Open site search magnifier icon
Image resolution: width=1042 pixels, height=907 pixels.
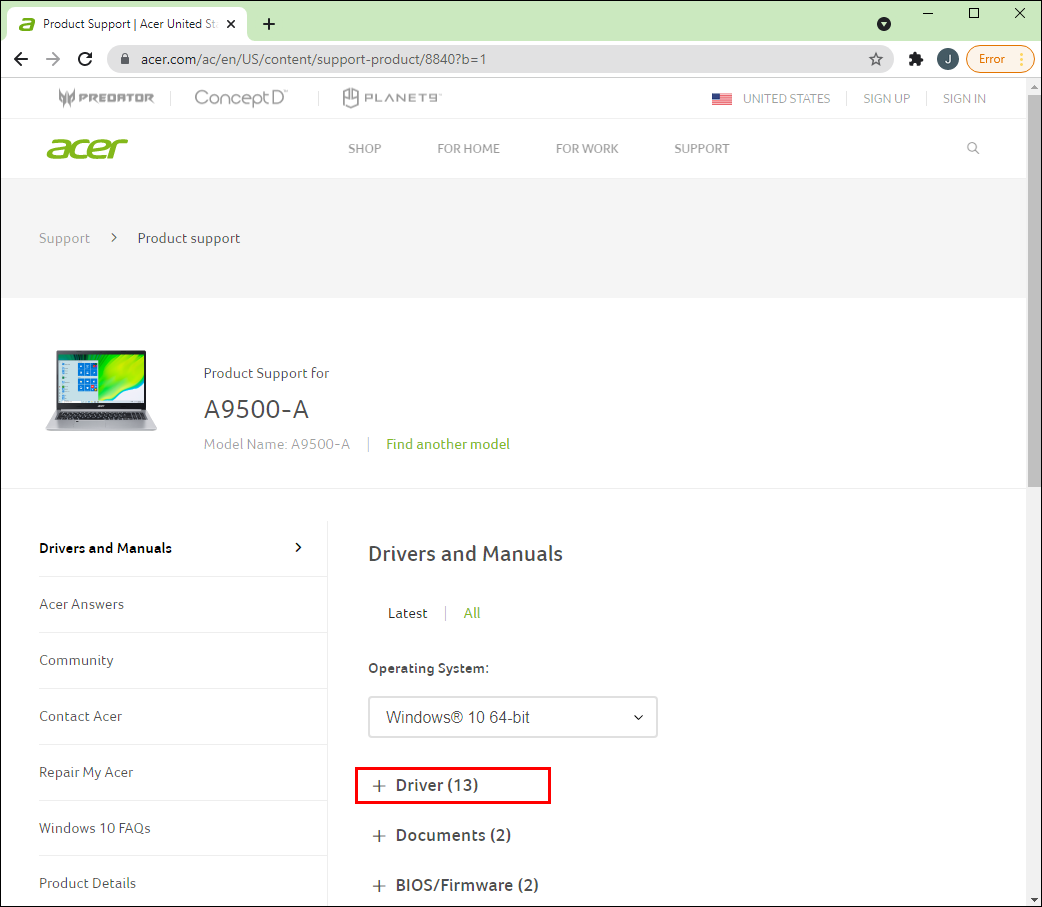pyautogui.click(x=972, y=148)
